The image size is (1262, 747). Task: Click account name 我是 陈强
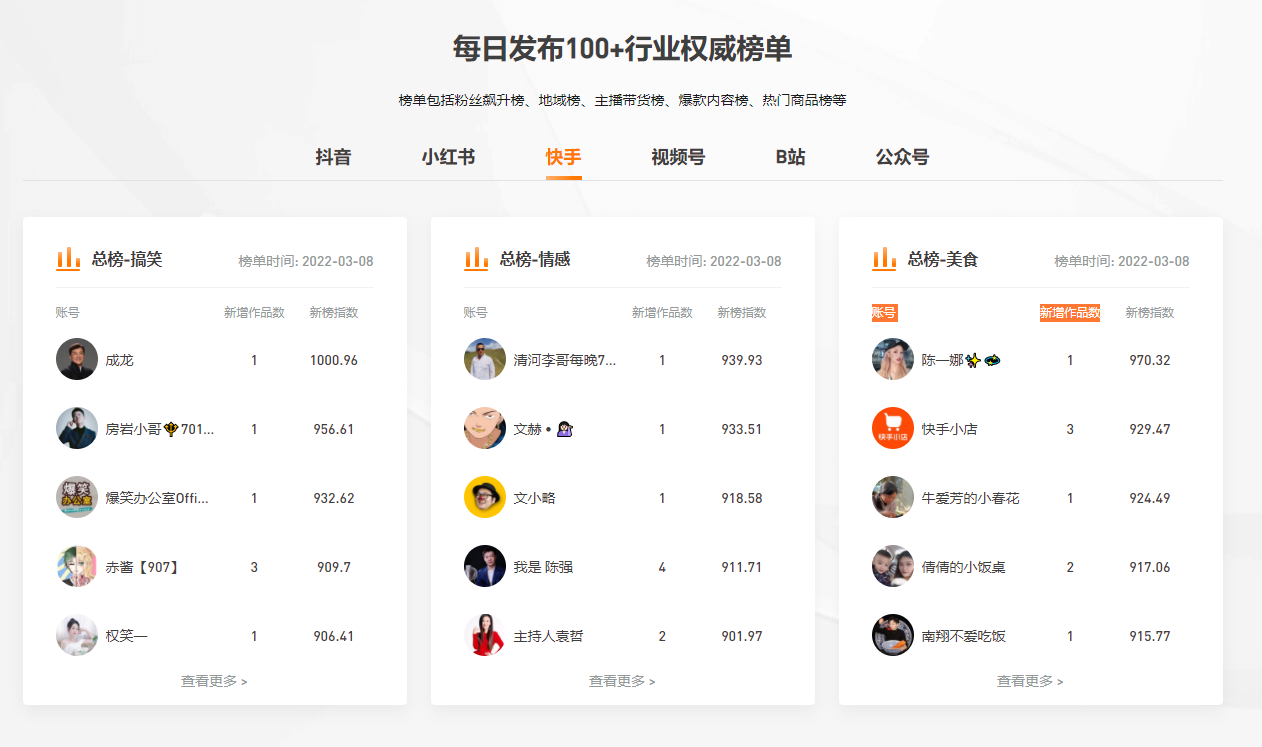(x=543, y=567)
